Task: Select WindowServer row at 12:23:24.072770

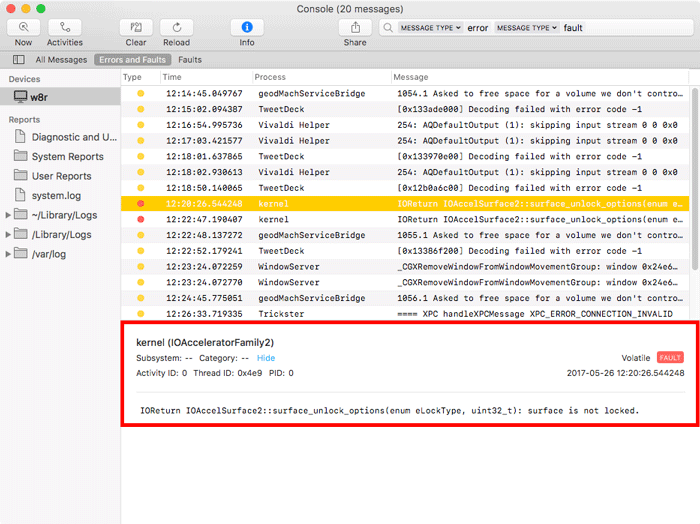Action: click(x=405, y=282)
